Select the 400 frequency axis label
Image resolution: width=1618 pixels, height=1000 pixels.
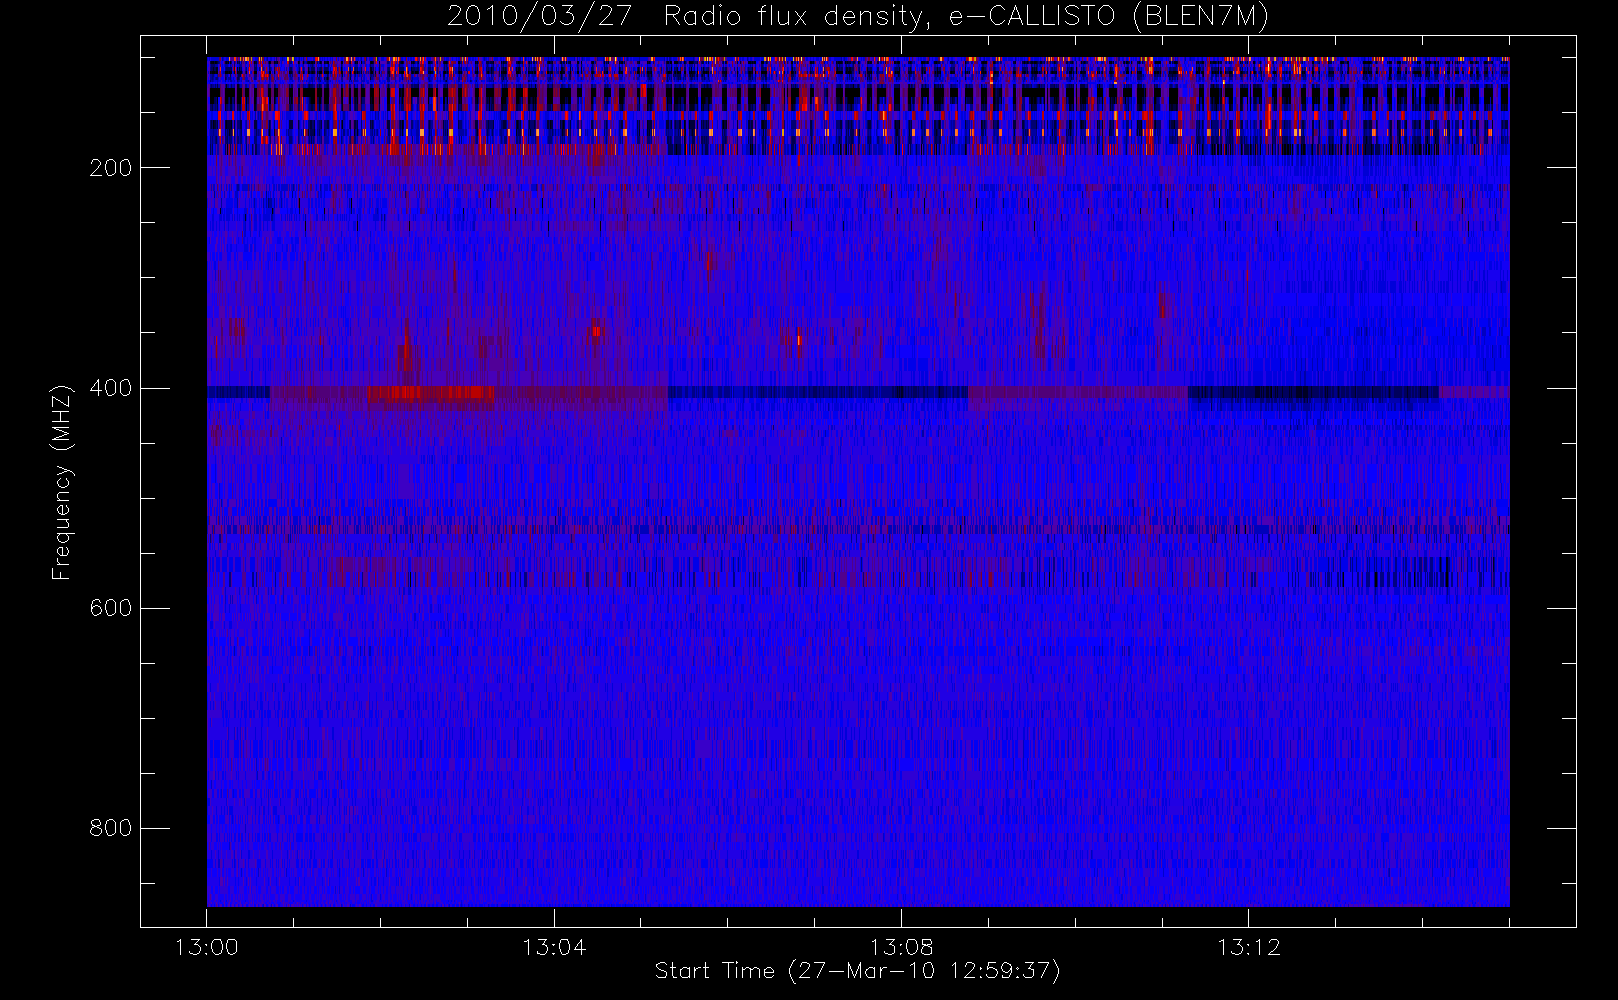(x=111, y=388)
